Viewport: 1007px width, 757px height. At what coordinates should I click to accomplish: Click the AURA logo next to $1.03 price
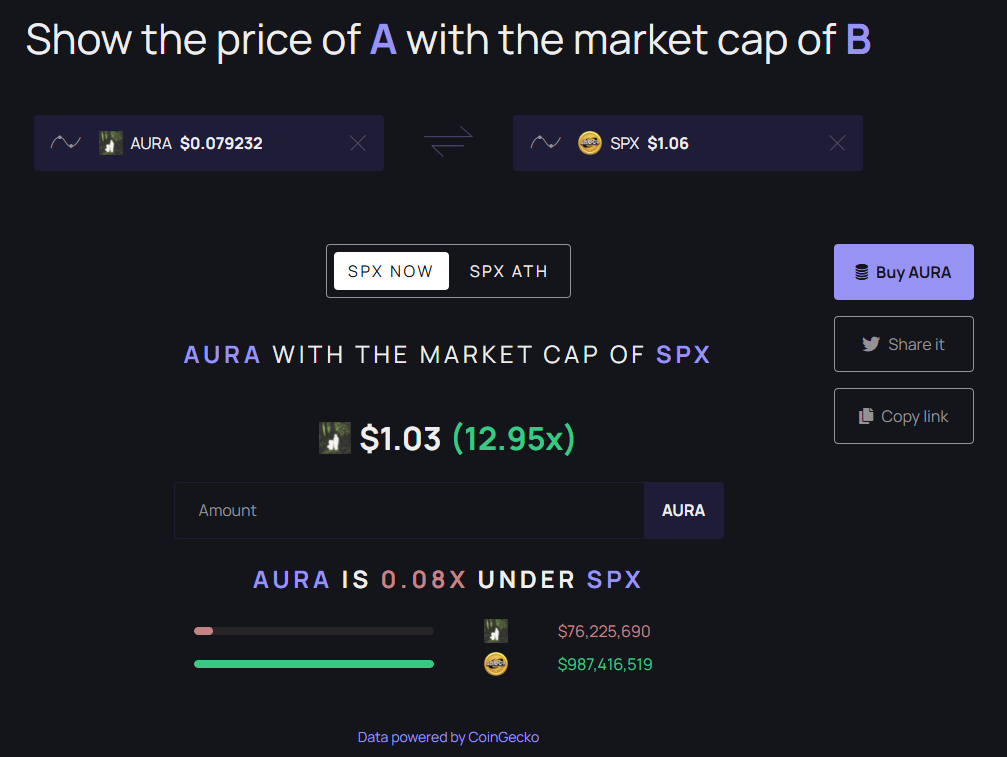coord(334,438)
